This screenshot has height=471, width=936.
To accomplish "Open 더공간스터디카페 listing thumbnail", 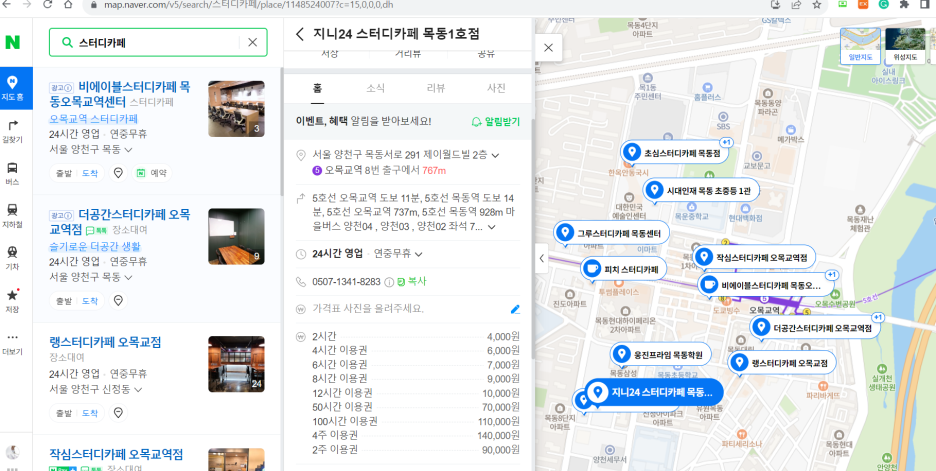I will (236, 236).
